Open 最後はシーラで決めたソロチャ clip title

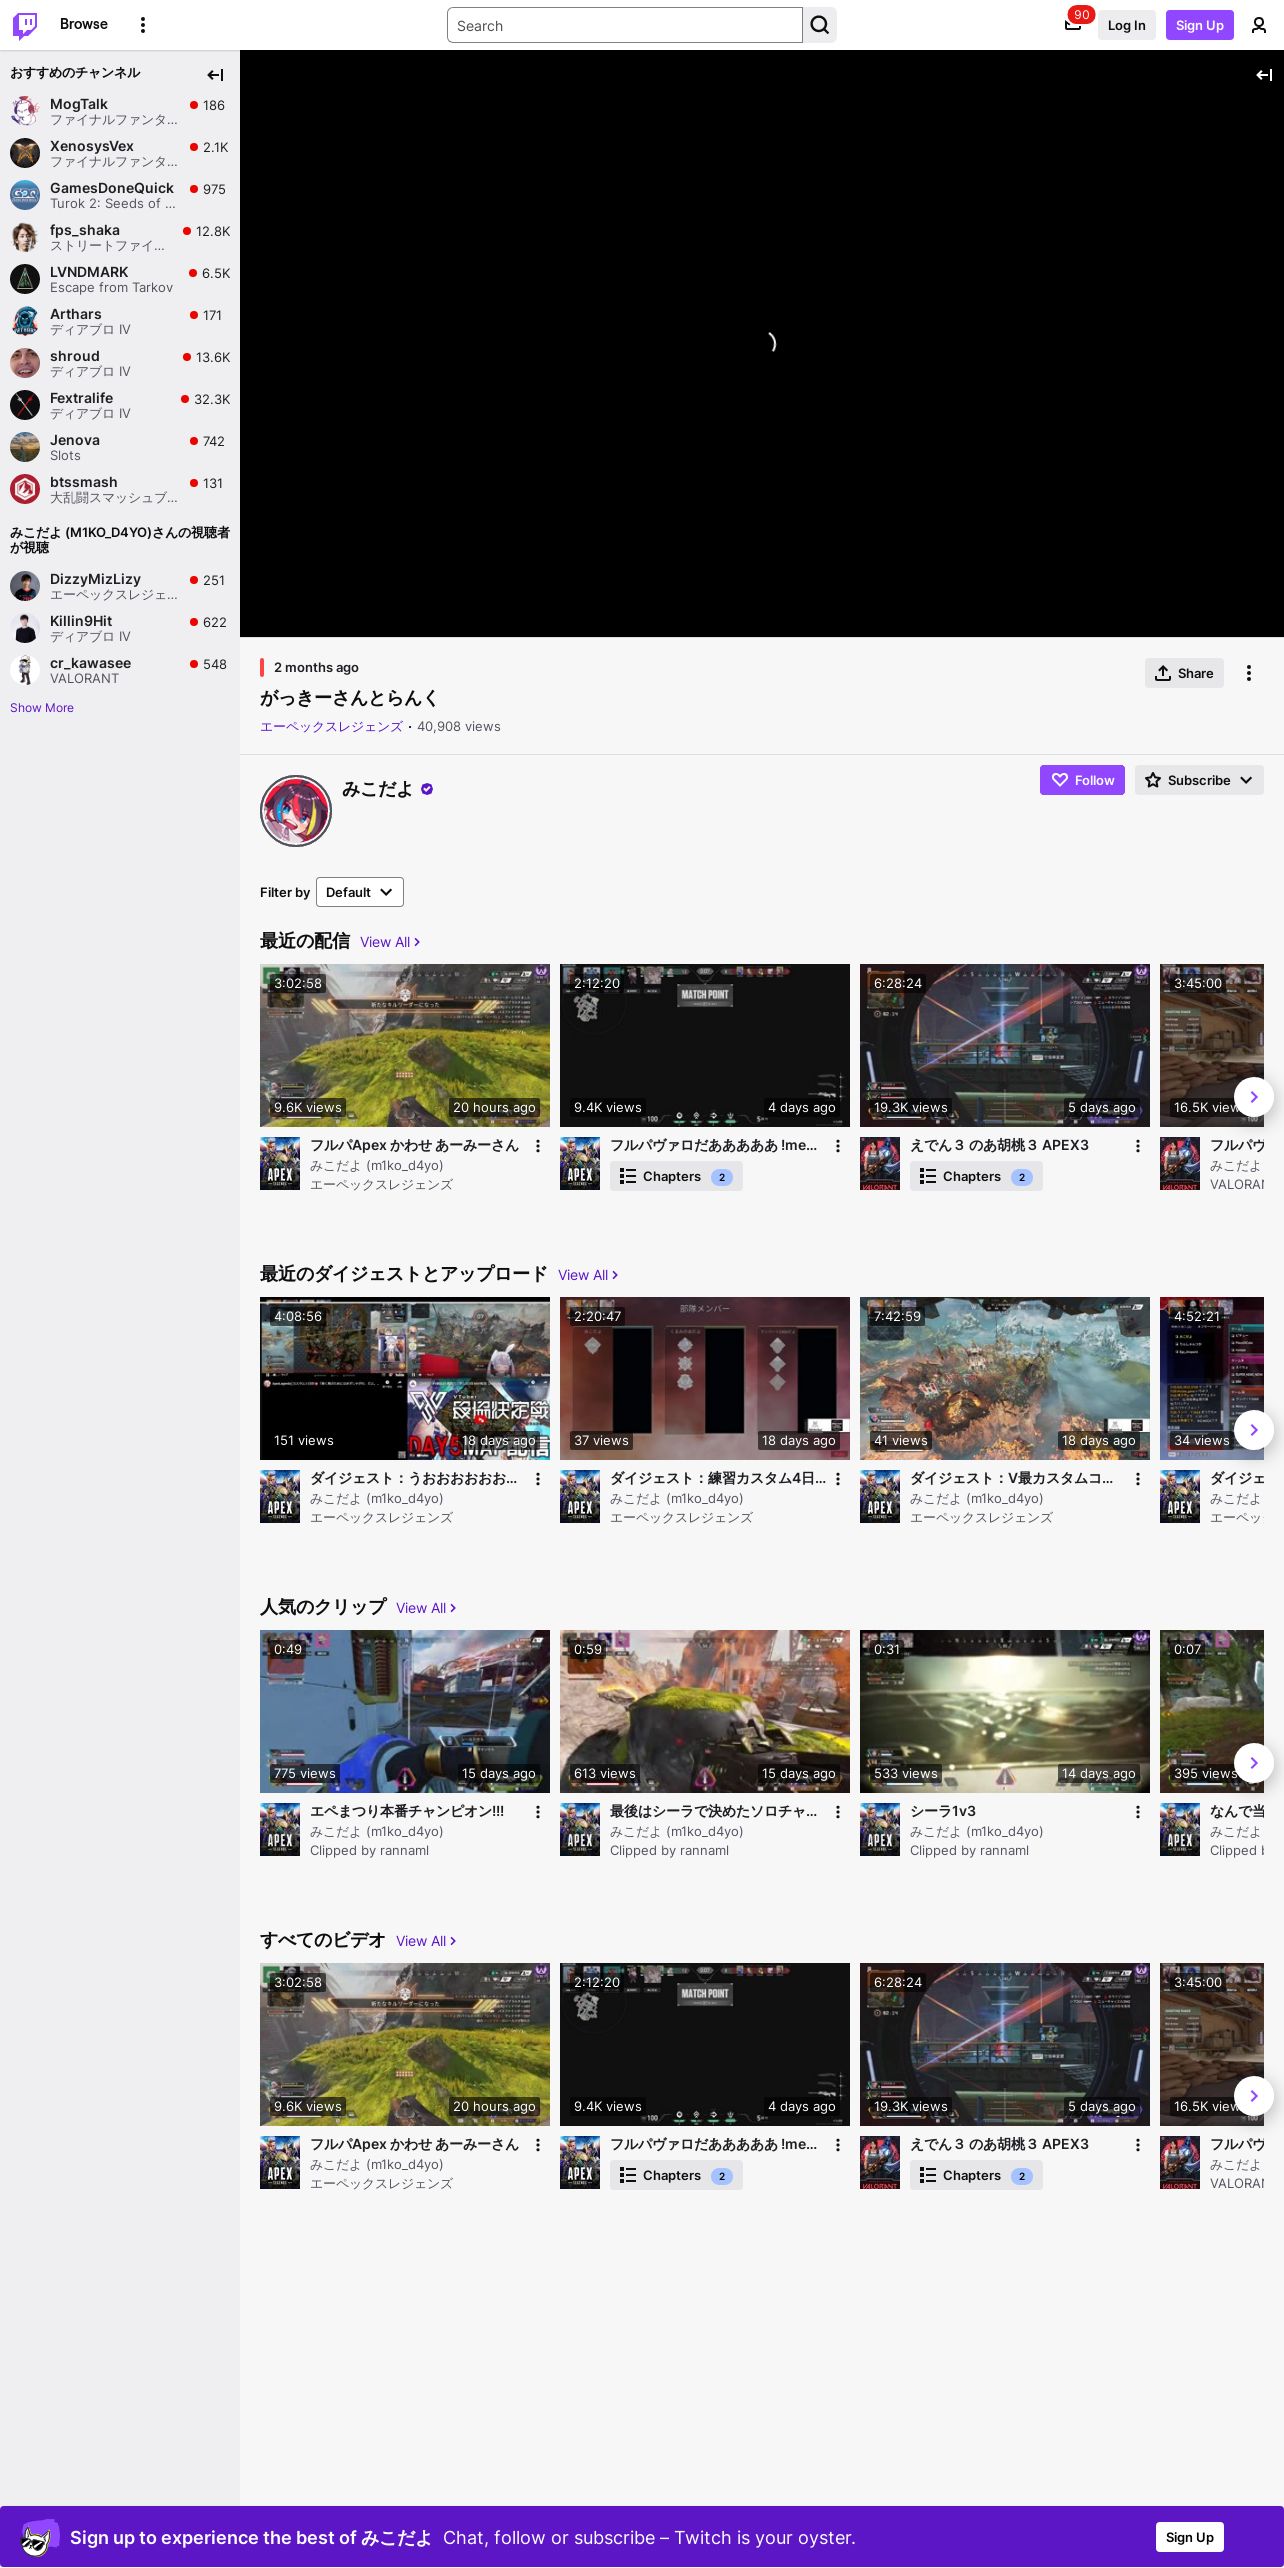(x=714, y=1811)
